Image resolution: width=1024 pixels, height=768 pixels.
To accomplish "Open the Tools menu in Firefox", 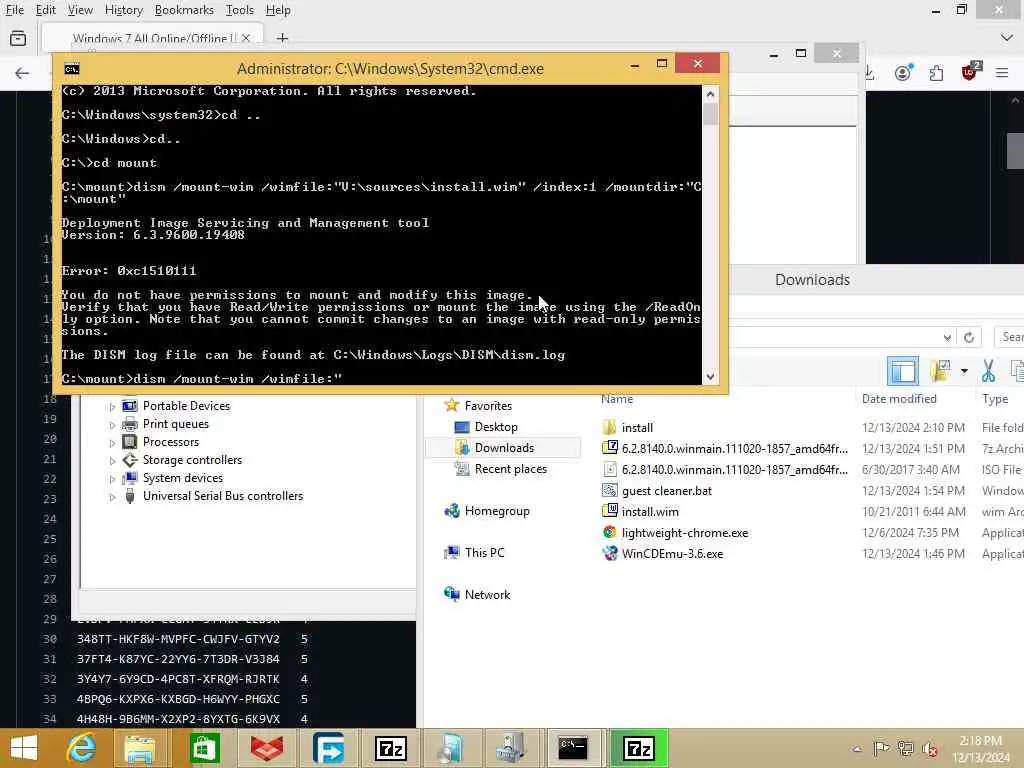I will click(240, 10).
